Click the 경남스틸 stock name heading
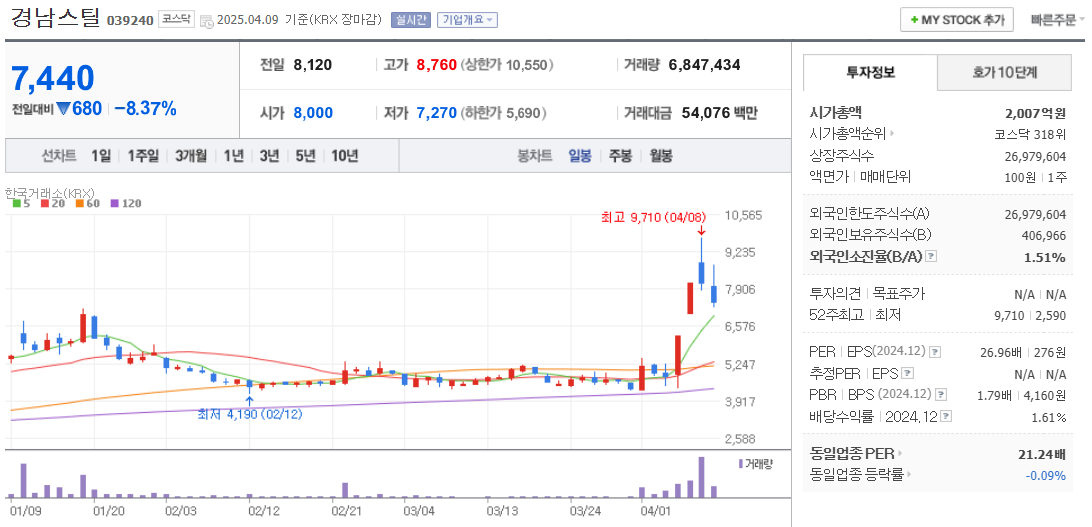This screenshot has width=1092, height=527. click(x=55, y=18)
